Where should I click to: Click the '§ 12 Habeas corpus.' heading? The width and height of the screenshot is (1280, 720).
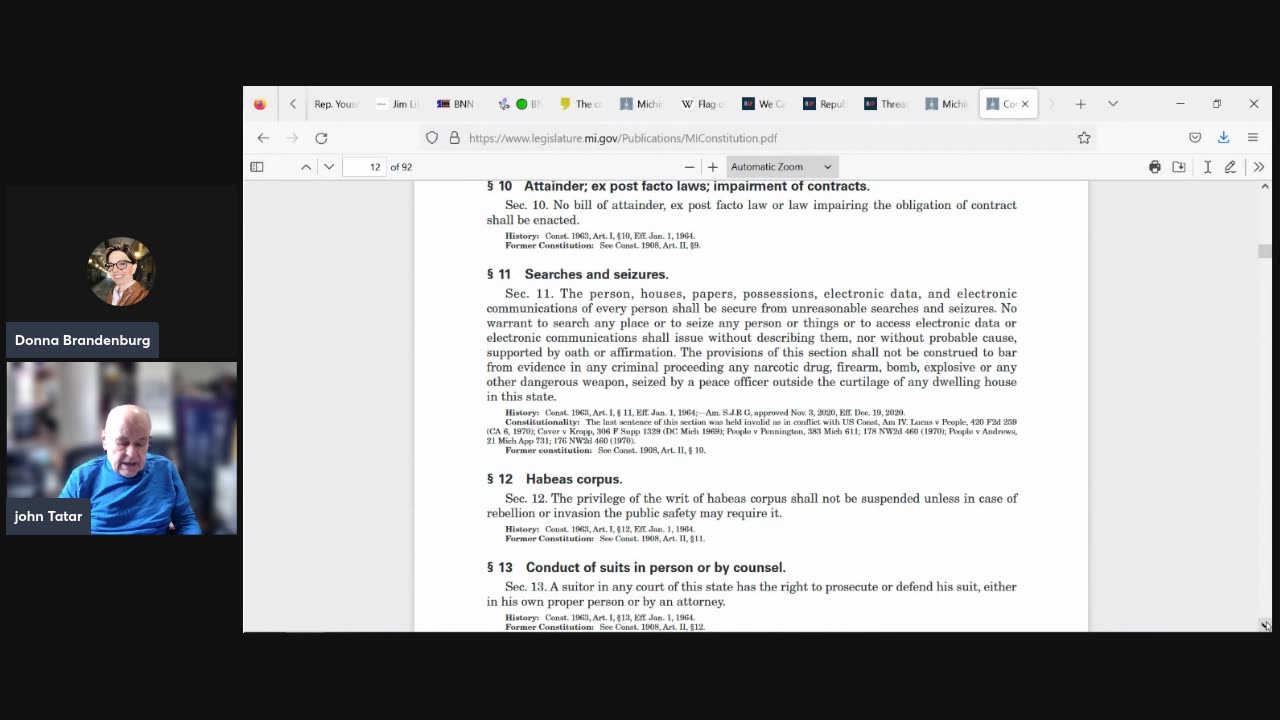coord(554,479)
